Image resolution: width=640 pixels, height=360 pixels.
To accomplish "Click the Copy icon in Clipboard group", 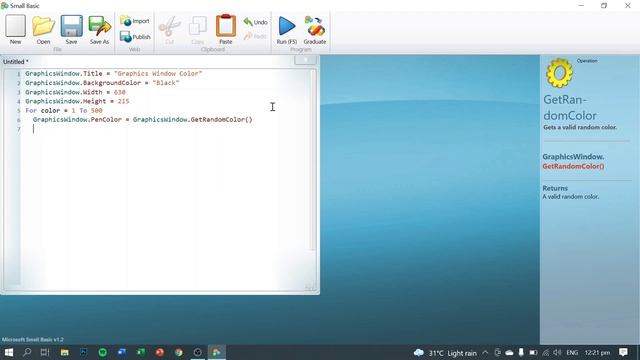I will 198,29.
